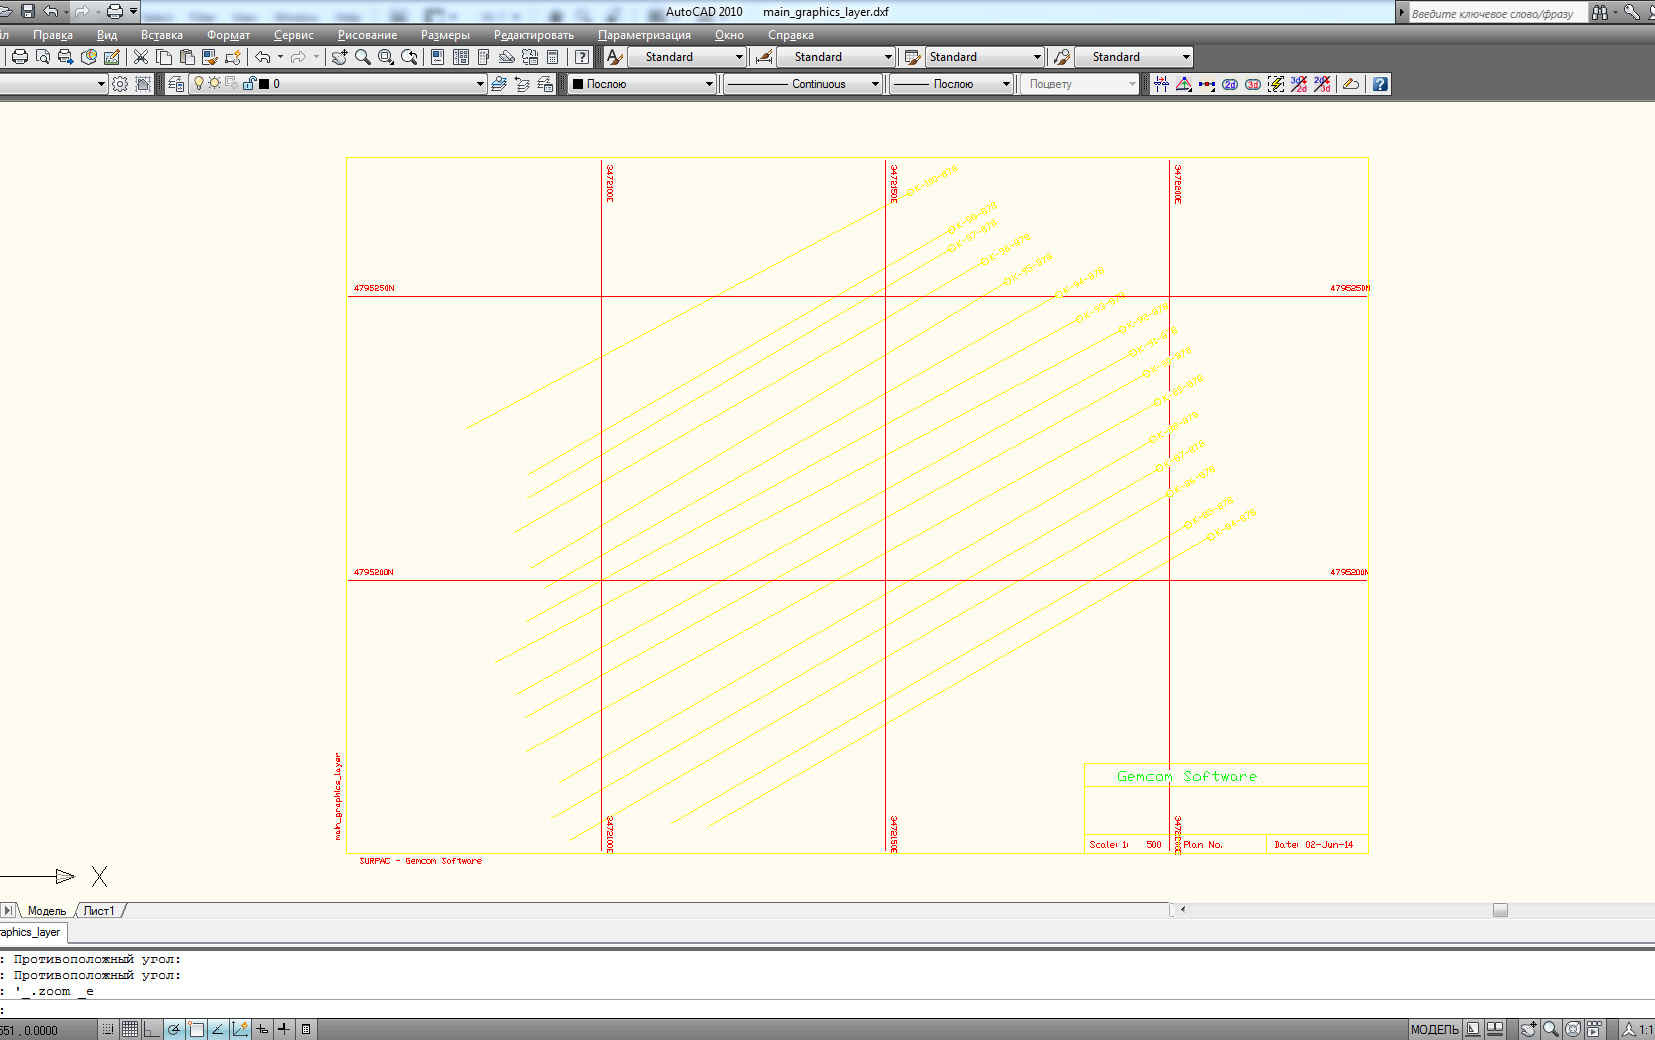This screenshot has height=1040, width=1655.
Task: Switch to the Лист1 layout tab
Action: (99, 911)
